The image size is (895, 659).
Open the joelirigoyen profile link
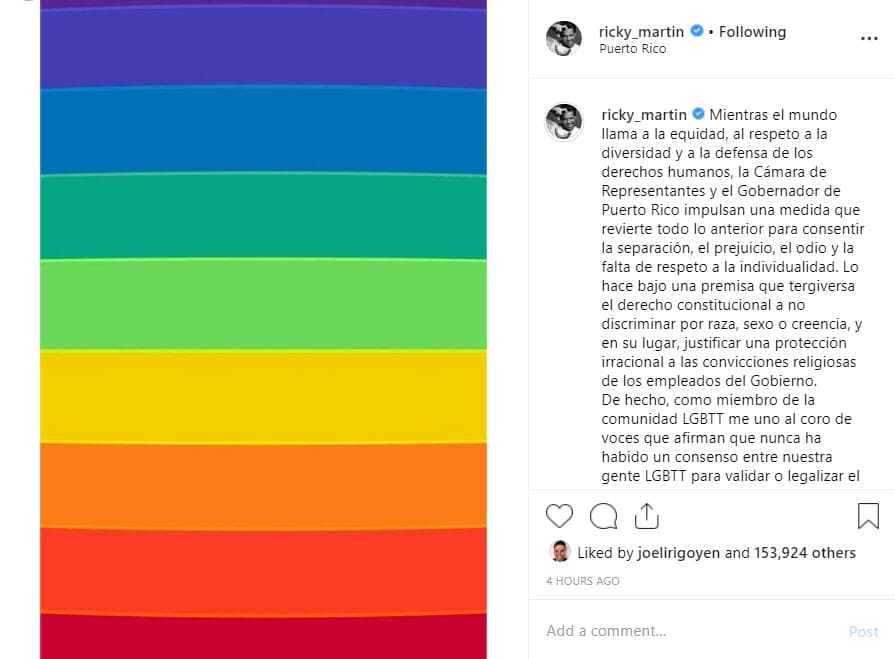677,553
